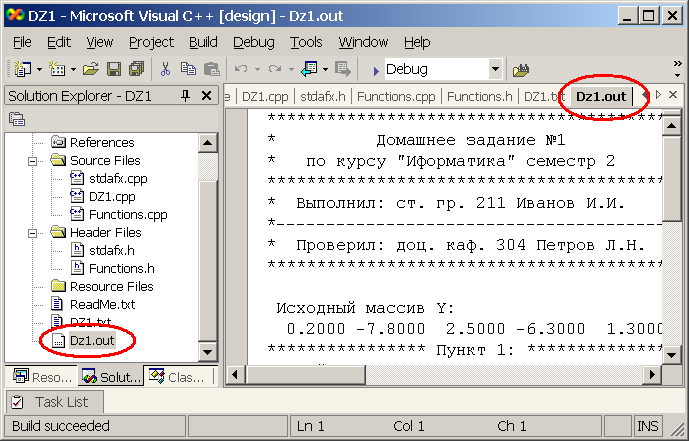Open the View menu

99,42
